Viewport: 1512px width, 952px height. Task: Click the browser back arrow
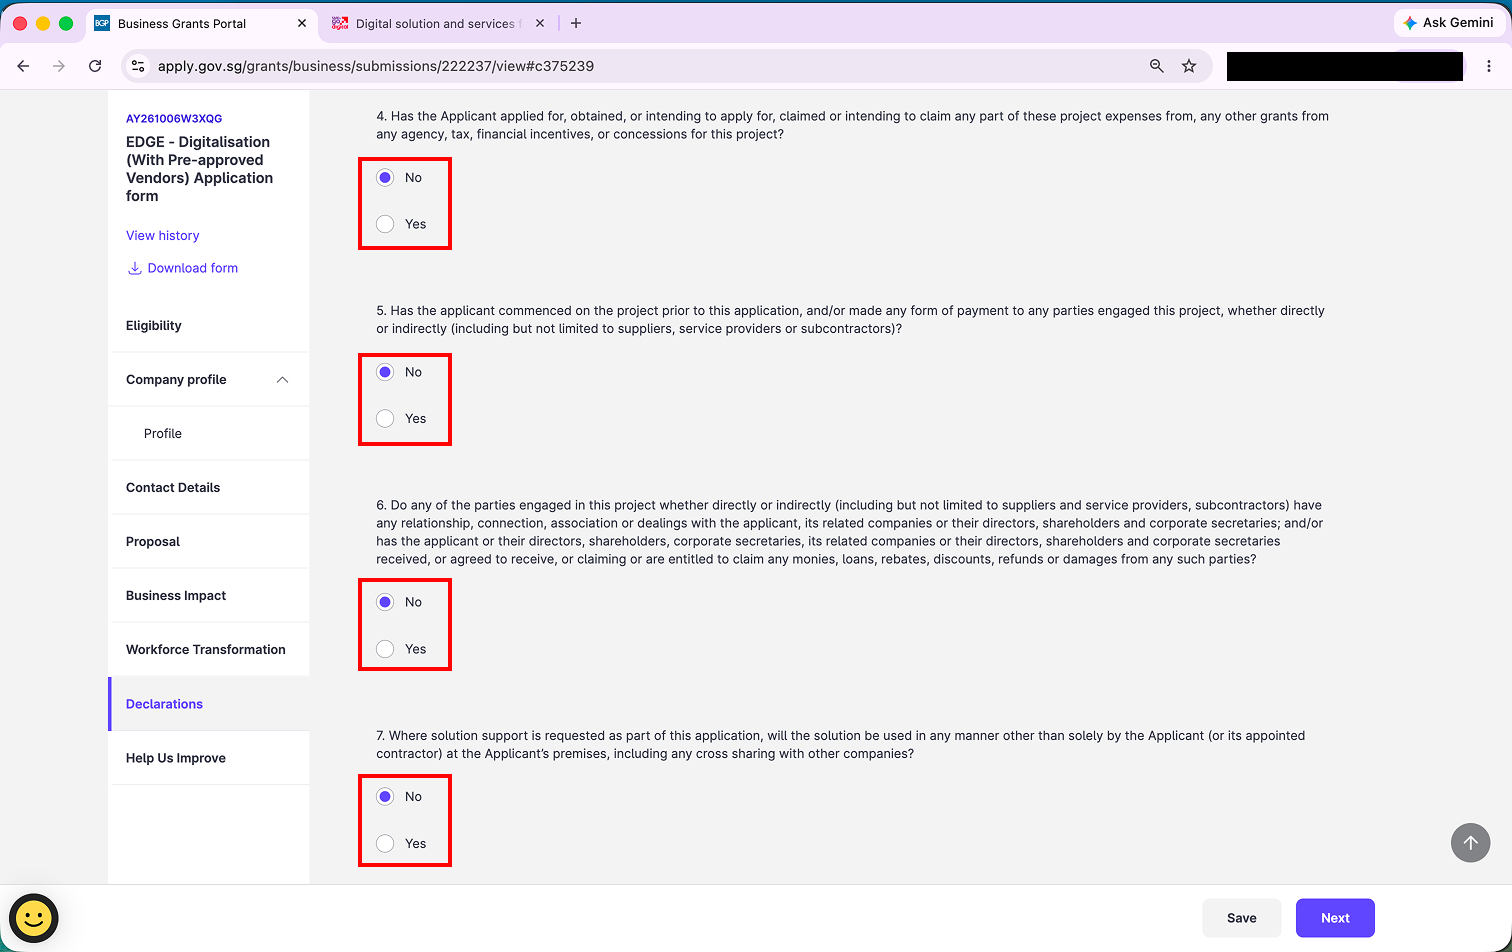click(x=24, y=66)
